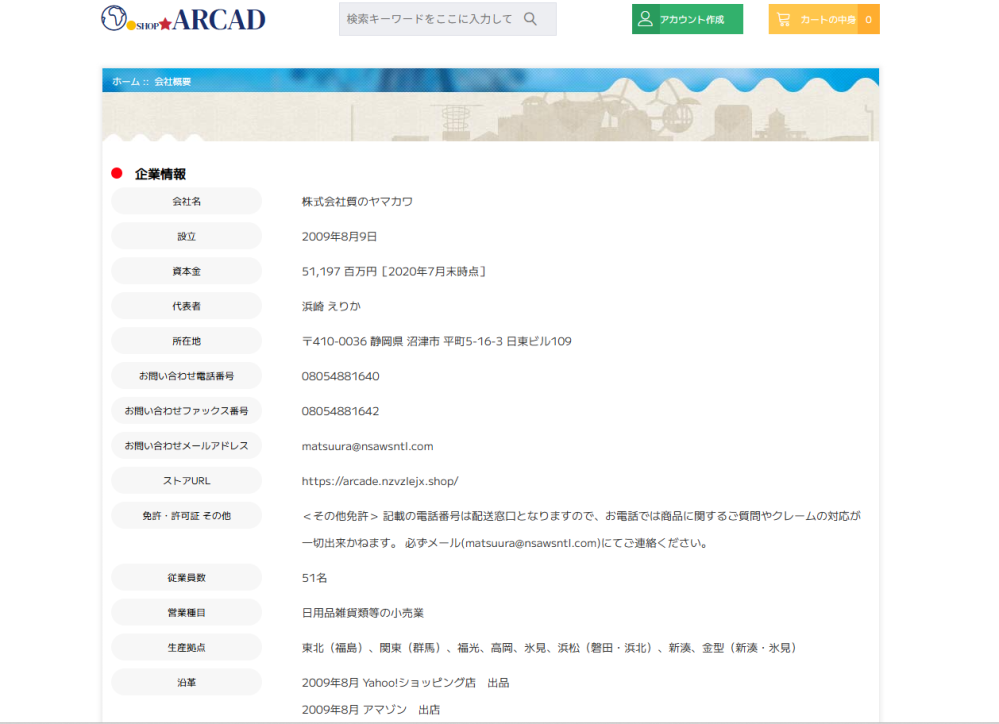Screen dimensions: 999x724
Task: Click the 従業員数 label
Action: 186,577
